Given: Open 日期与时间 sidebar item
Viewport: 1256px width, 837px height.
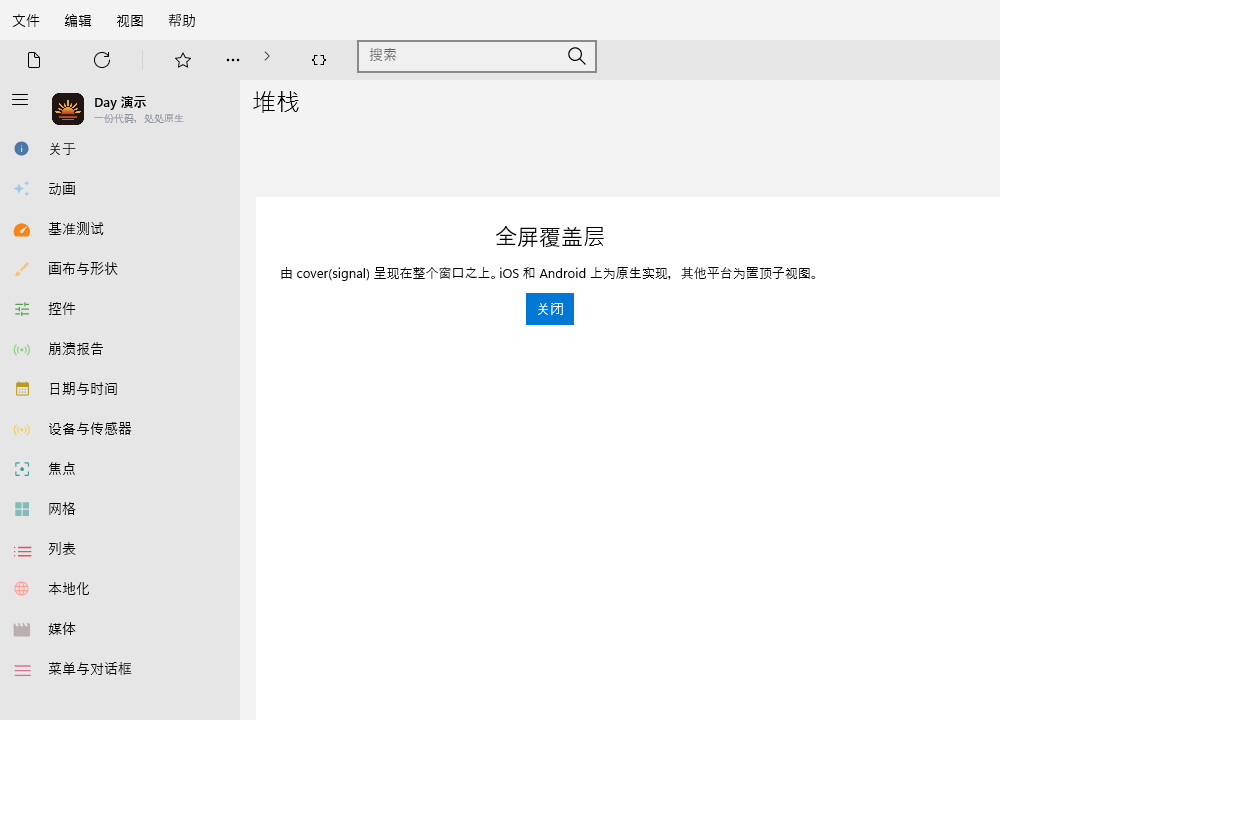Looking at the screenshot, I should click(x=120, y=389).
